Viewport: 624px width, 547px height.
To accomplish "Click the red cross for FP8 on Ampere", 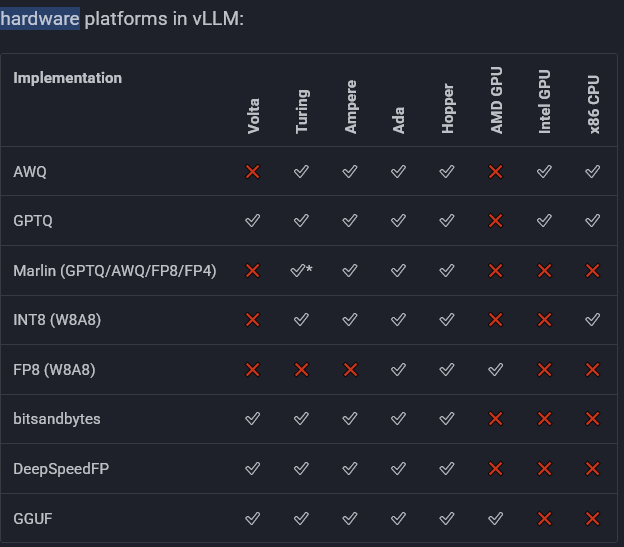I will click(x=350, y=369).
